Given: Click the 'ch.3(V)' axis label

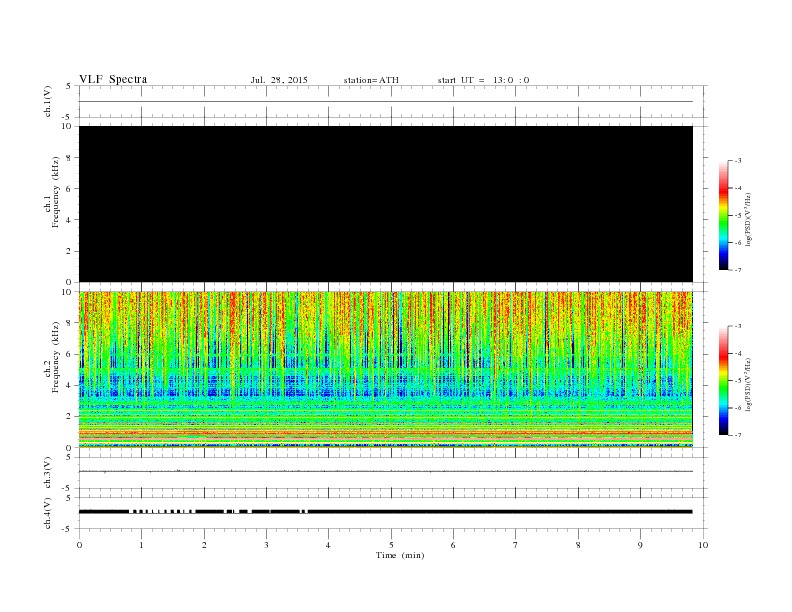Looking at the screenshot, I should 47,472.
